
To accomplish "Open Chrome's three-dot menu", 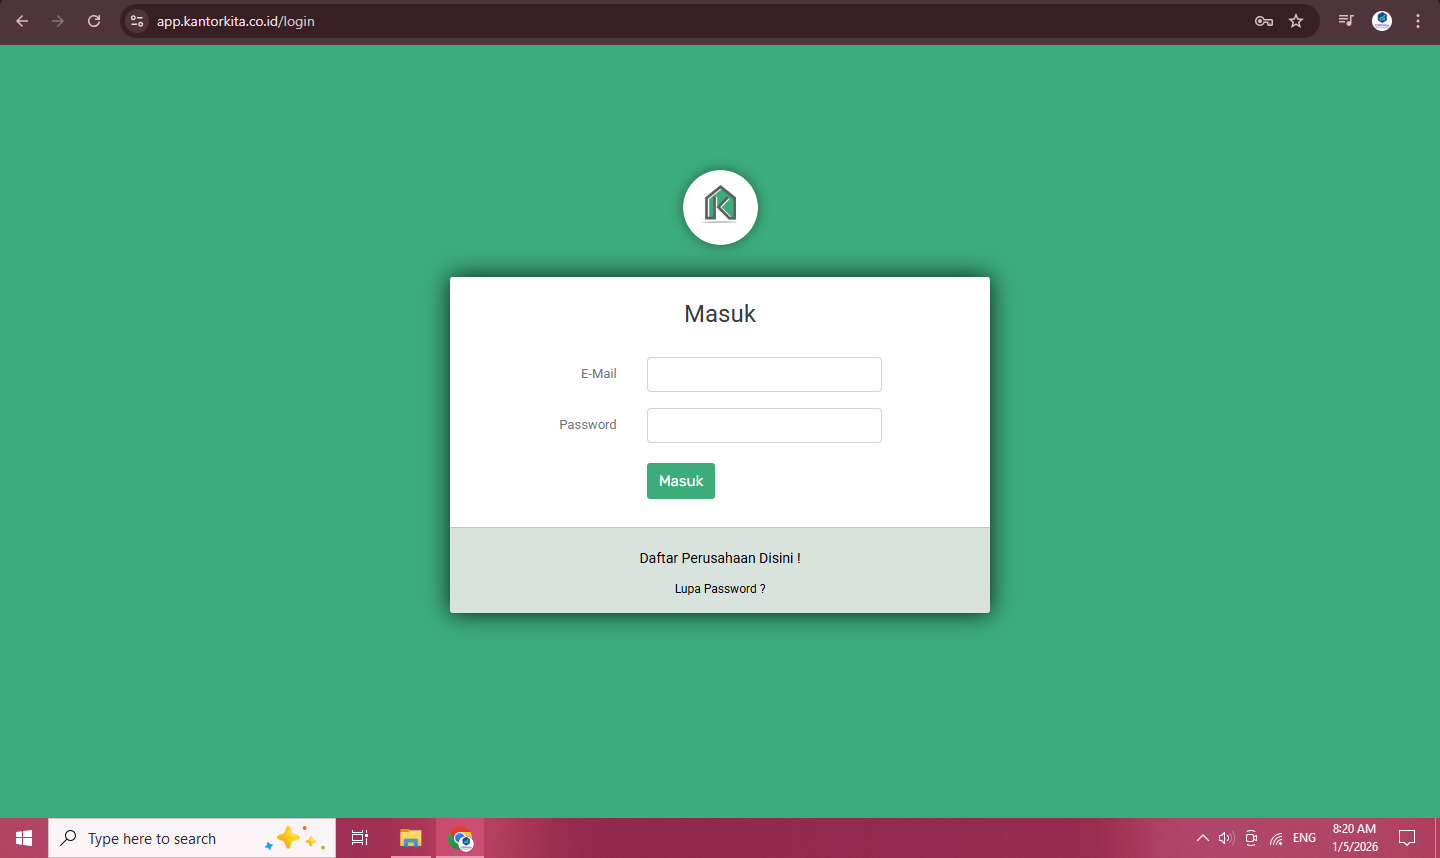I will (x=1418, y=21).
